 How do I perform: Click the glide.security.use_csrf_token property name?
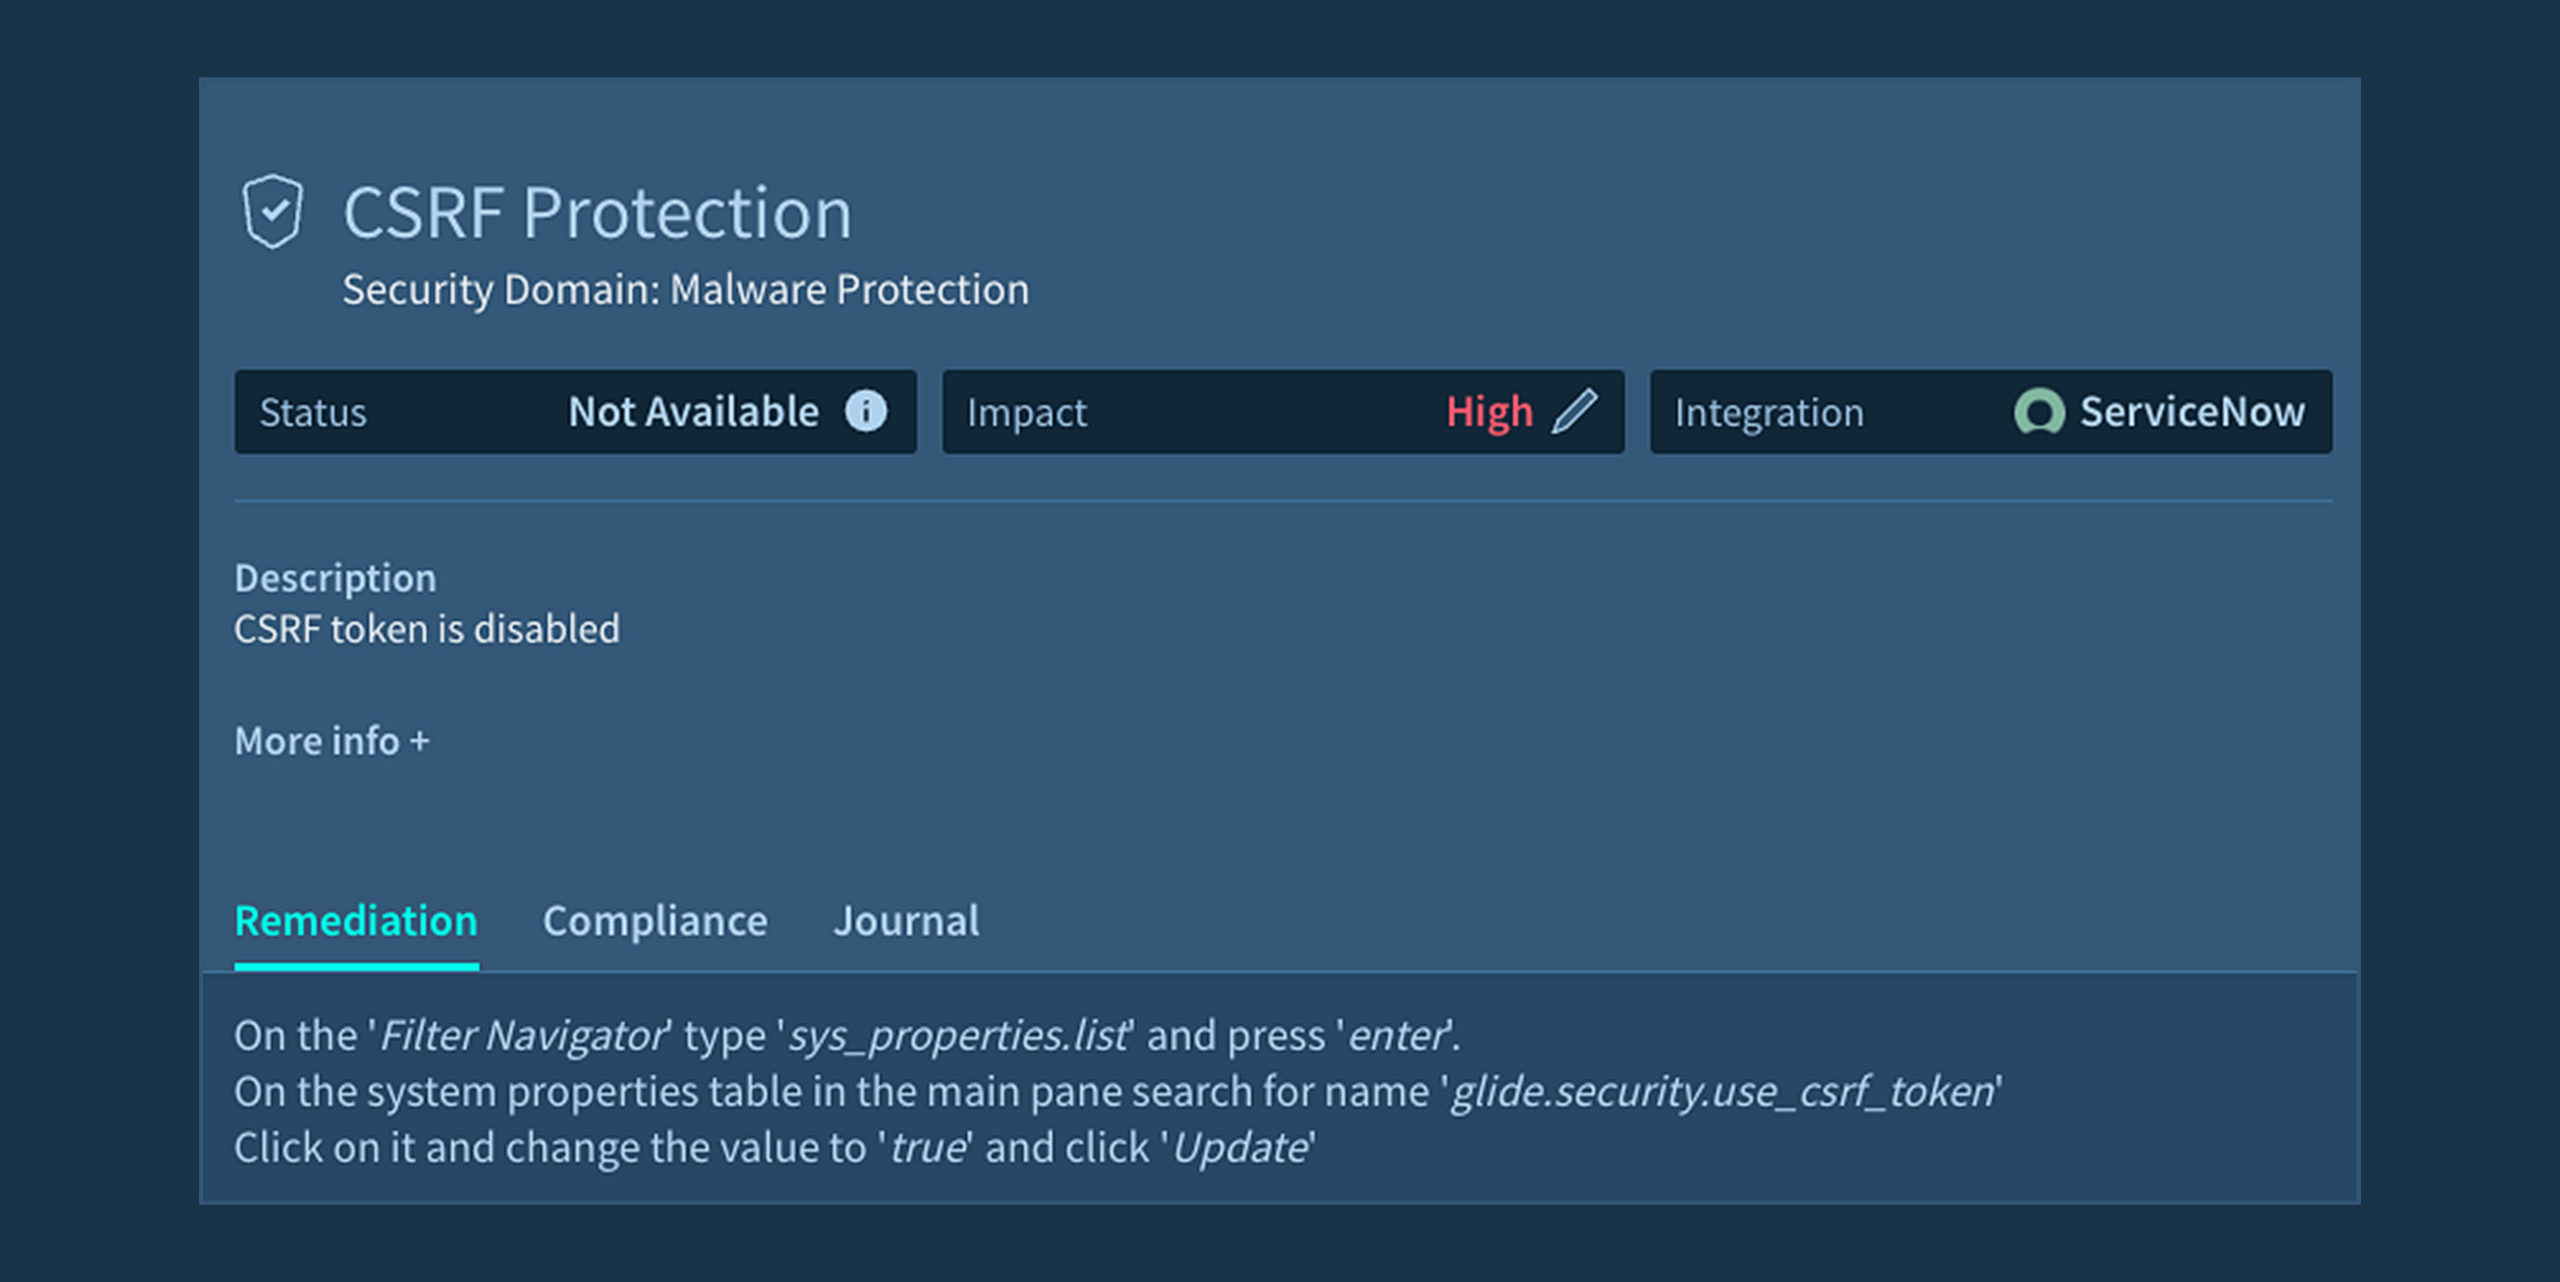[x=1723, y=1092]
